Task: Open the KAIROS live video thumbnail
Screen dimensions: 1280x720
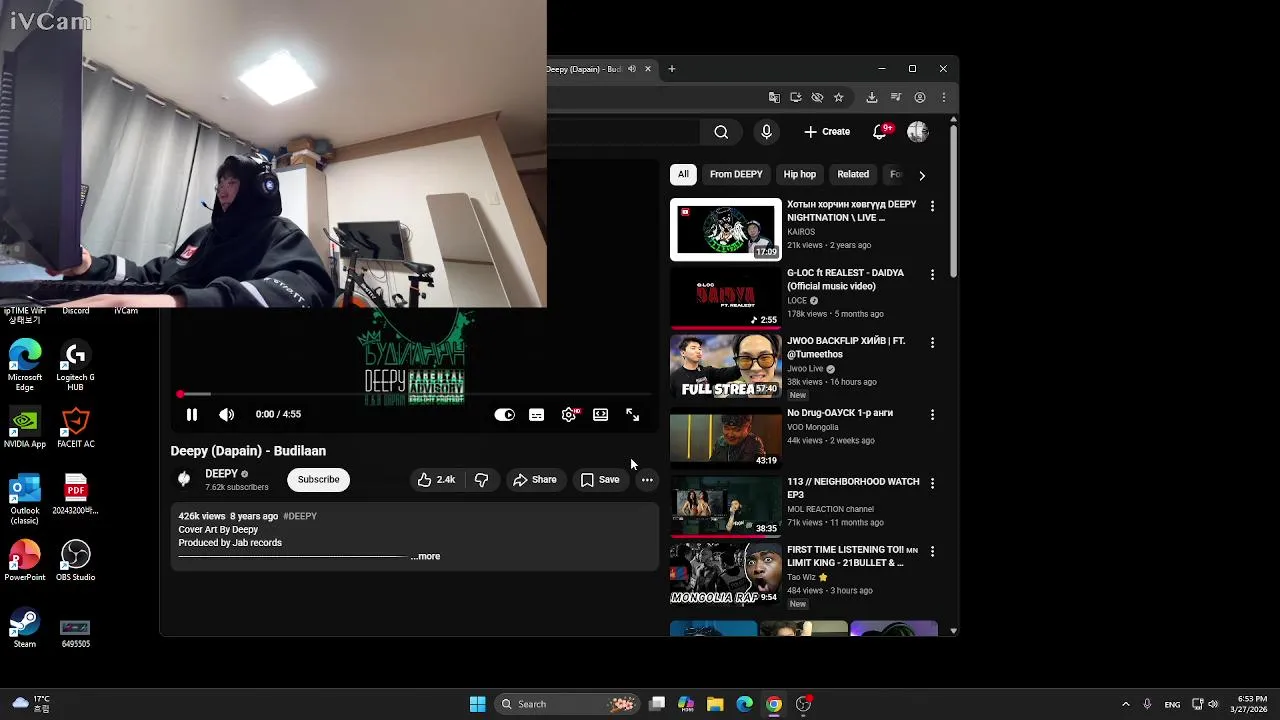Action: tap(726, 229)
